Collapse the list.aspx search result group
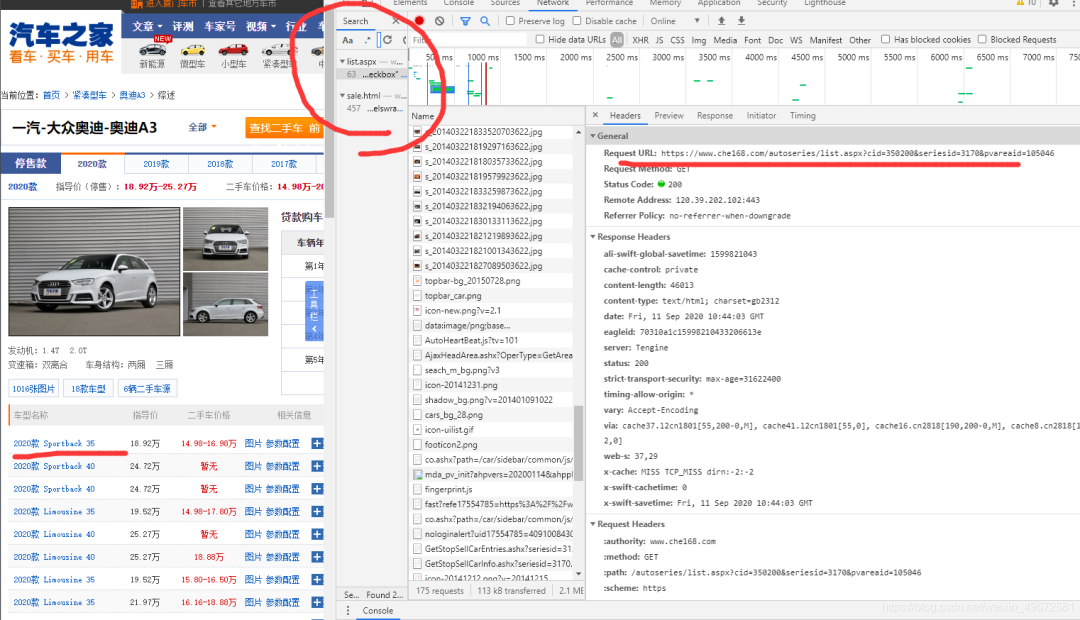The height and width of the screenshot is (620, 1080). (343, 62)
